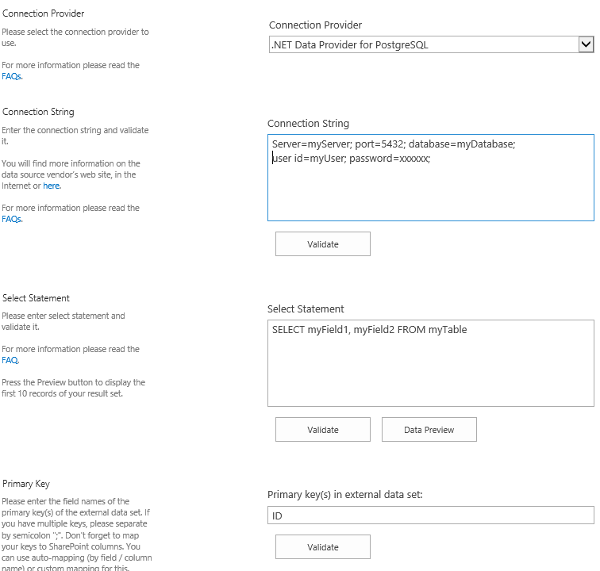Follow the 'here' link for vendor info
This screenshot has height=571, width=600.
click(x=51, y=185)
